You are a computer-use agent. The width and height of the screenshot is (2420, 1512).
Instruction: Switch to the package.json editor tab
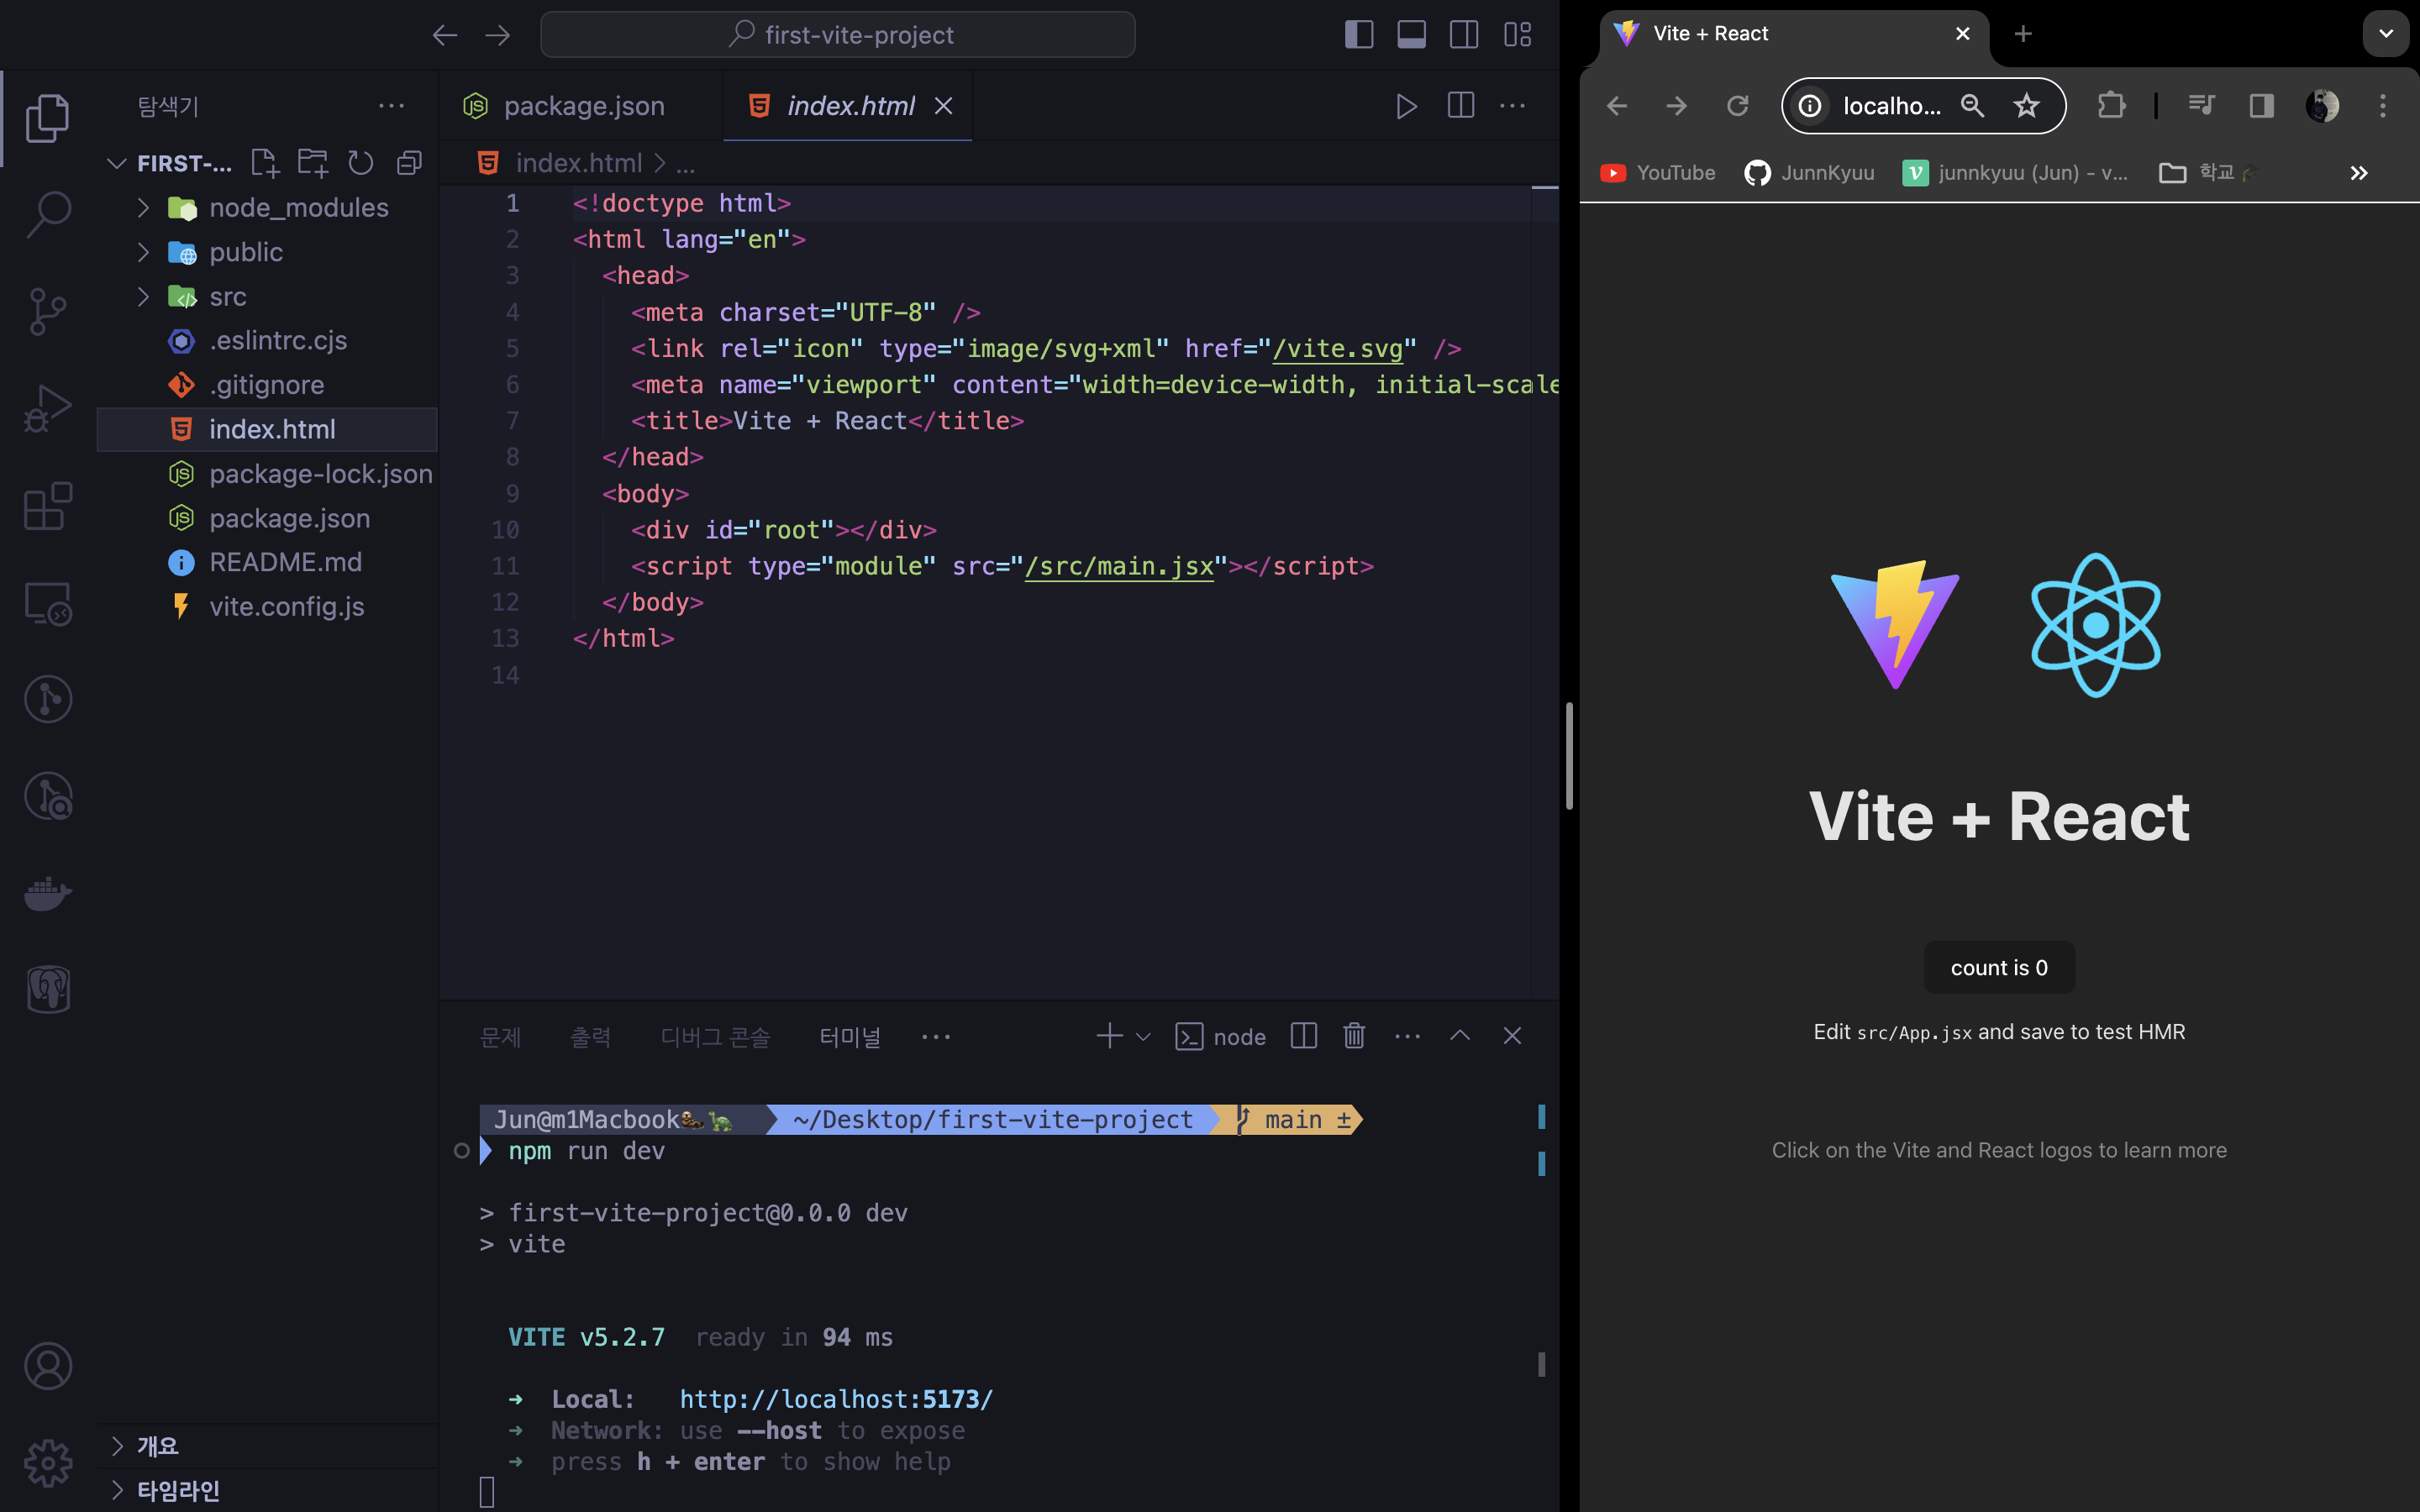(x=583, y=106)
